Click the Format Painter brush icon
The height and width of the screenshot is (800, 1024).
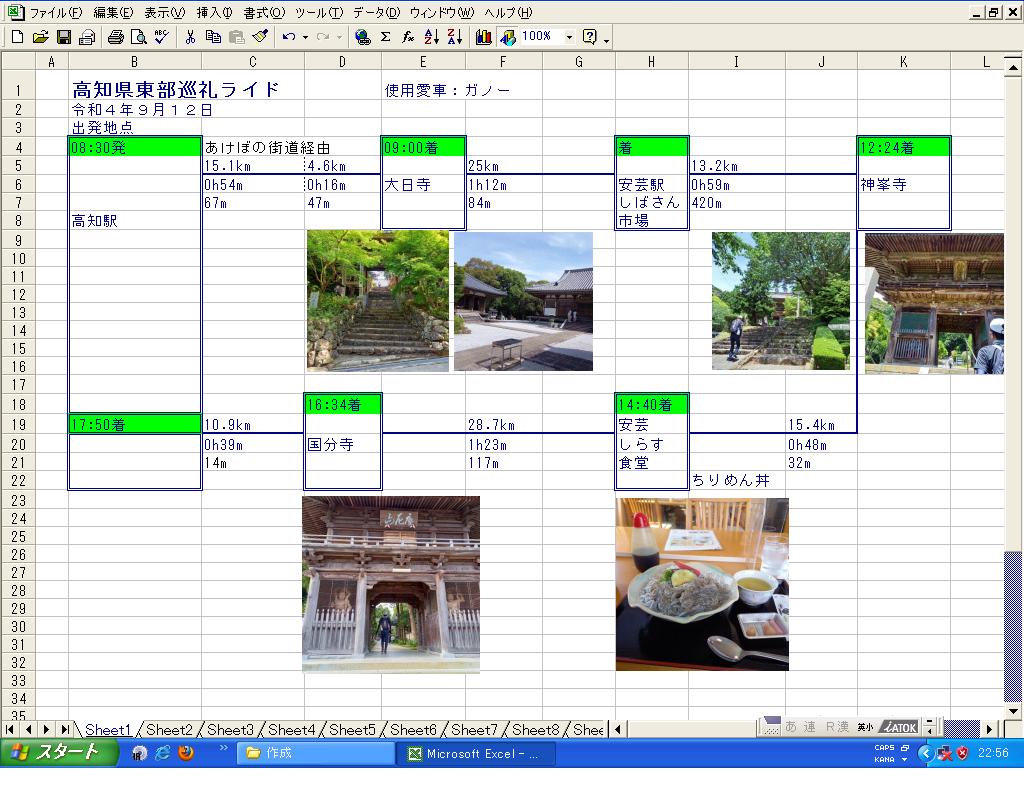pyautogui.click(x=260, y=37)
